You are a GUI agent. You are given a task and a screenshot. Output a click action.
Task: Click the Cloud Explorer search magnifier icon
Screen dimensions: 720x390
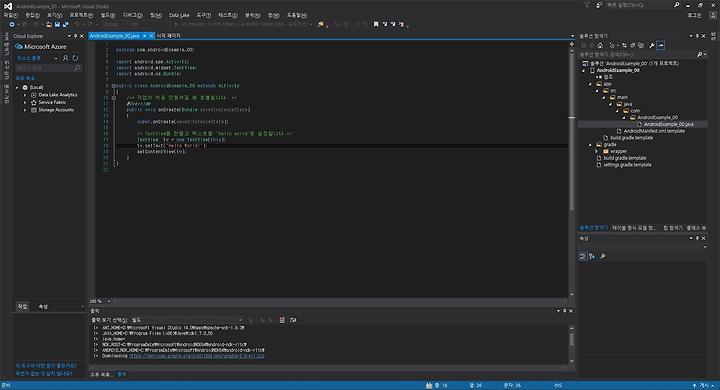pos(77,68)
